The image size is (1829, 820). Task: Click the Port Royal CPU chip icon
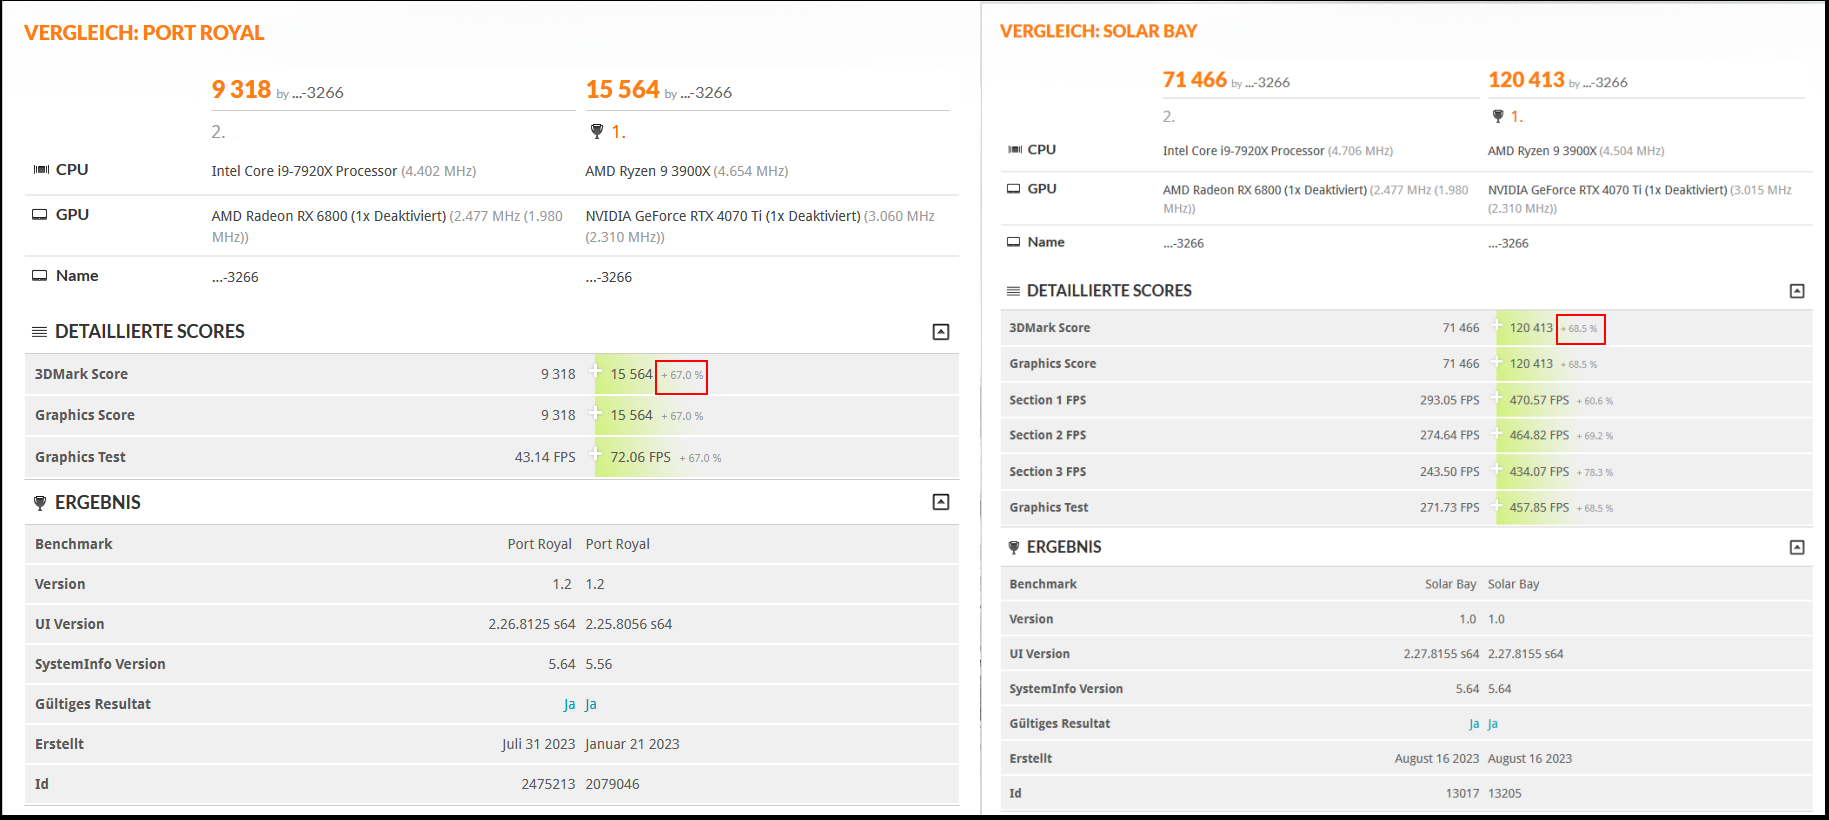point(41,170)
